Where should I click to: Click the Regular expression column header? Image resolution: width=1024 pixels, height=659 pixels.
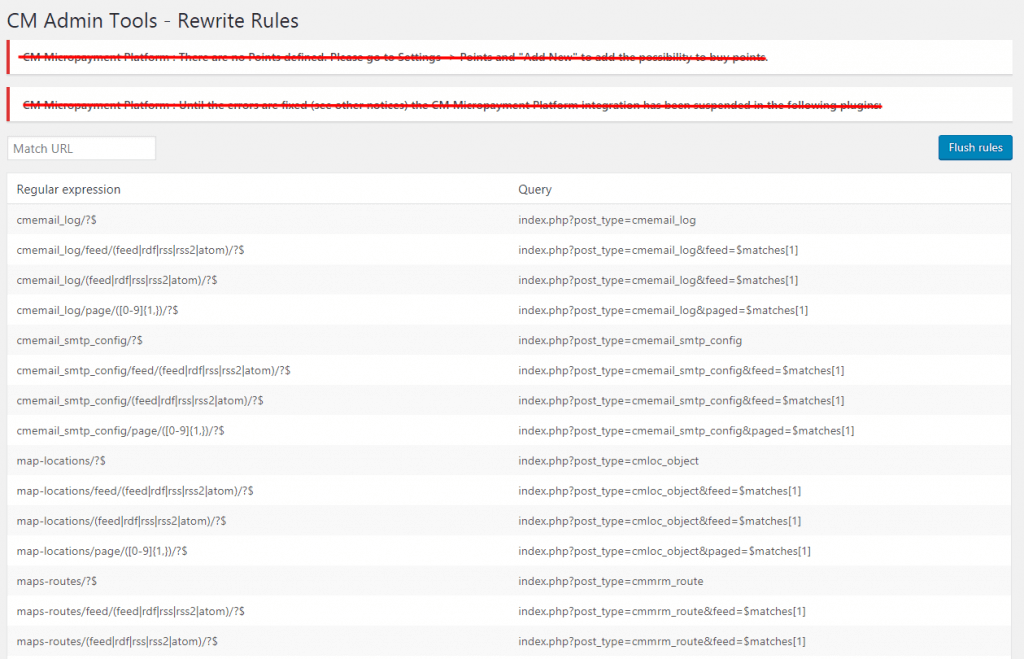[x=69, y=189]
